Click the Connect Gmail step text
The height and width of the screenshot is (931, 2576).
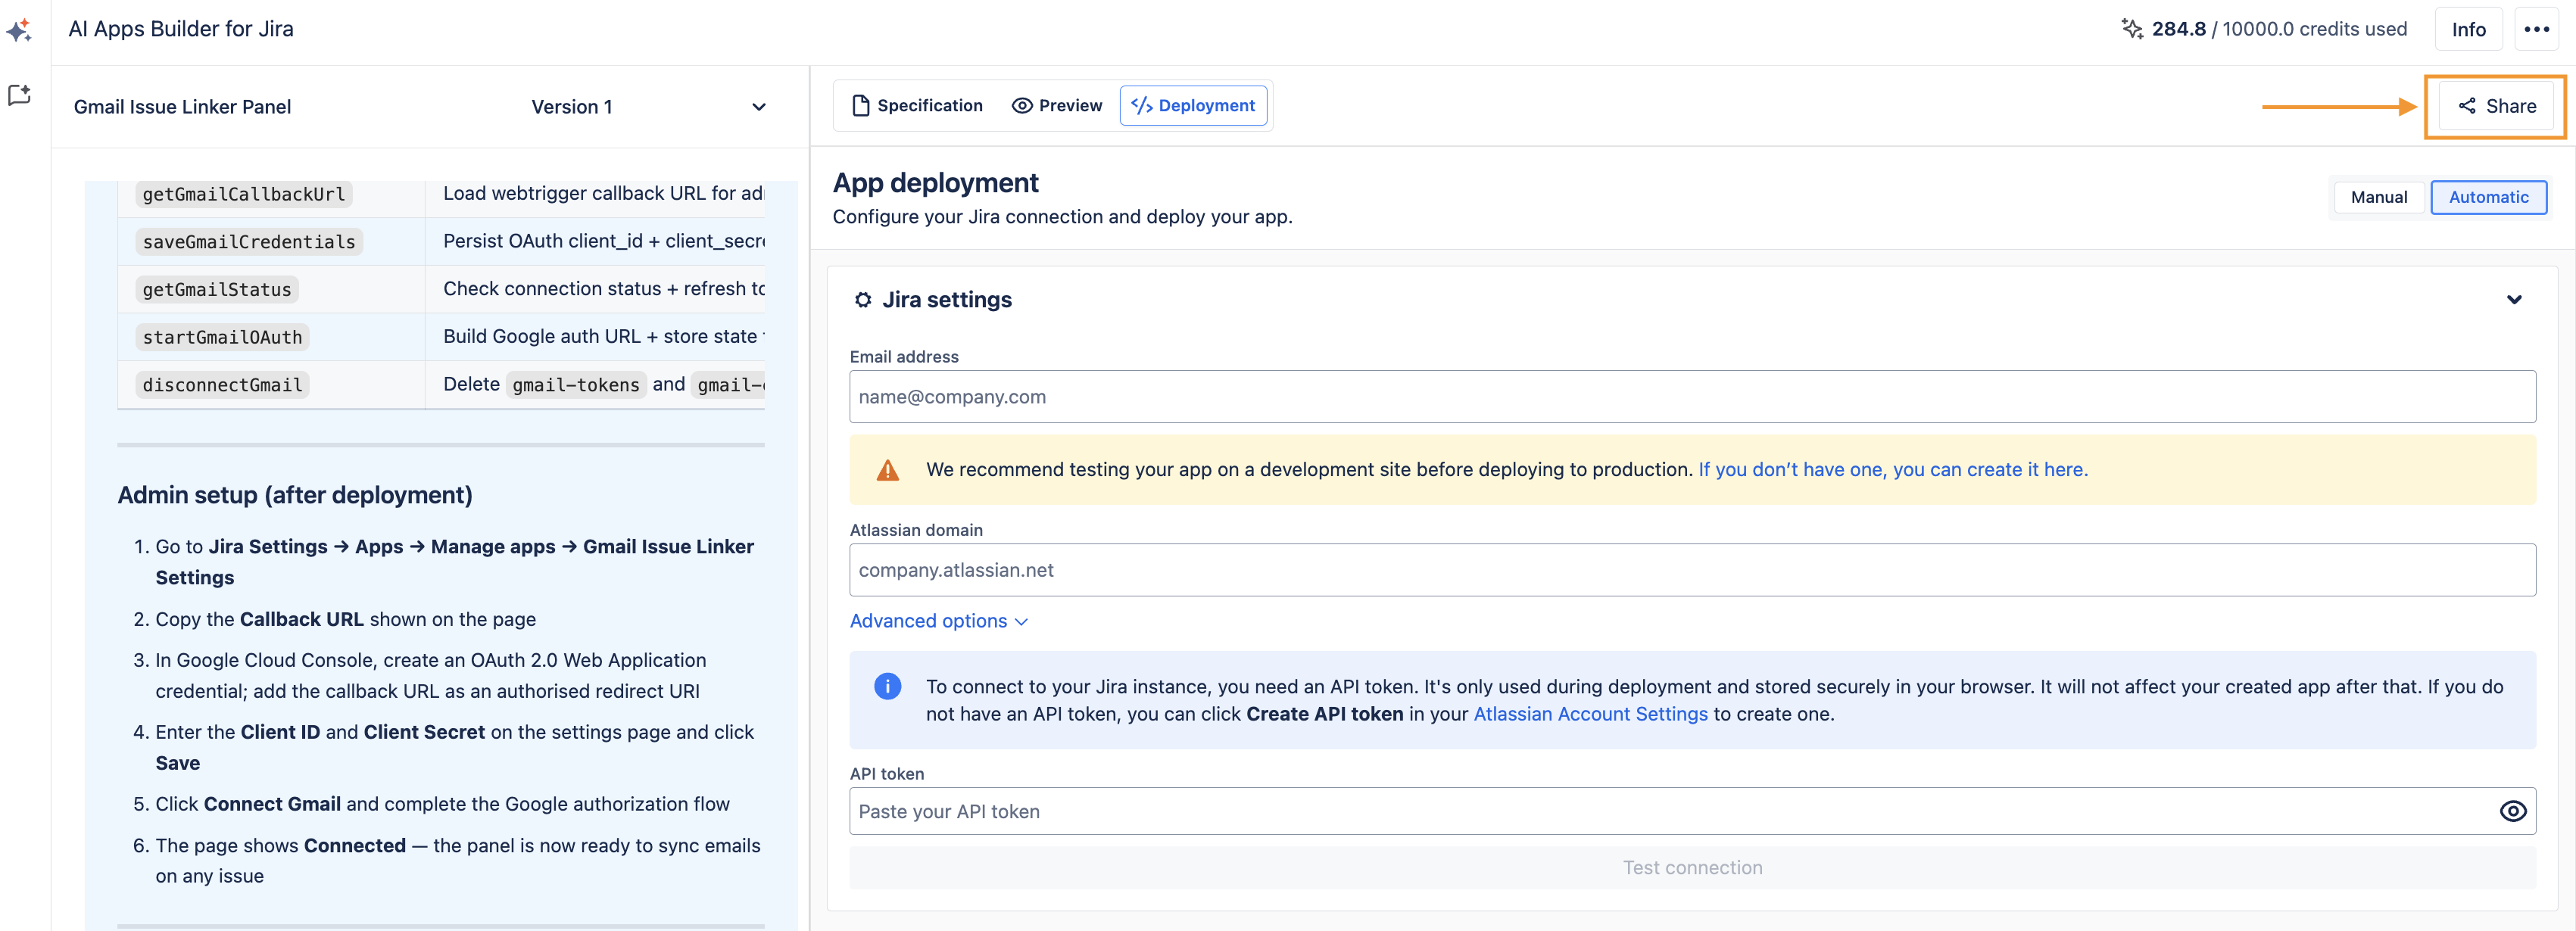pos(442,804)
